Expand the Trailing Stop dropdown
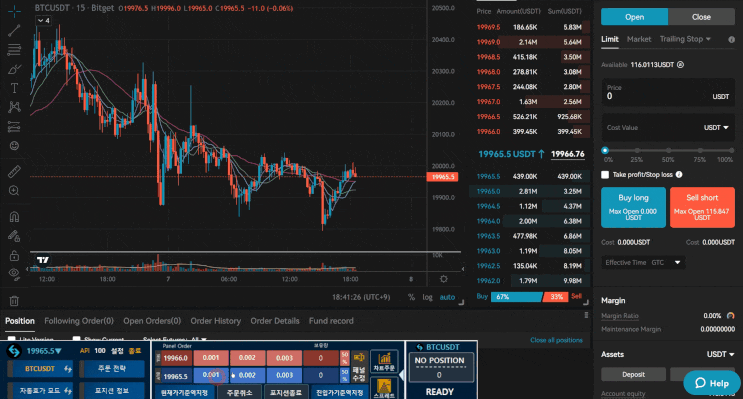743x399 pixels. [x=685, y=39]
